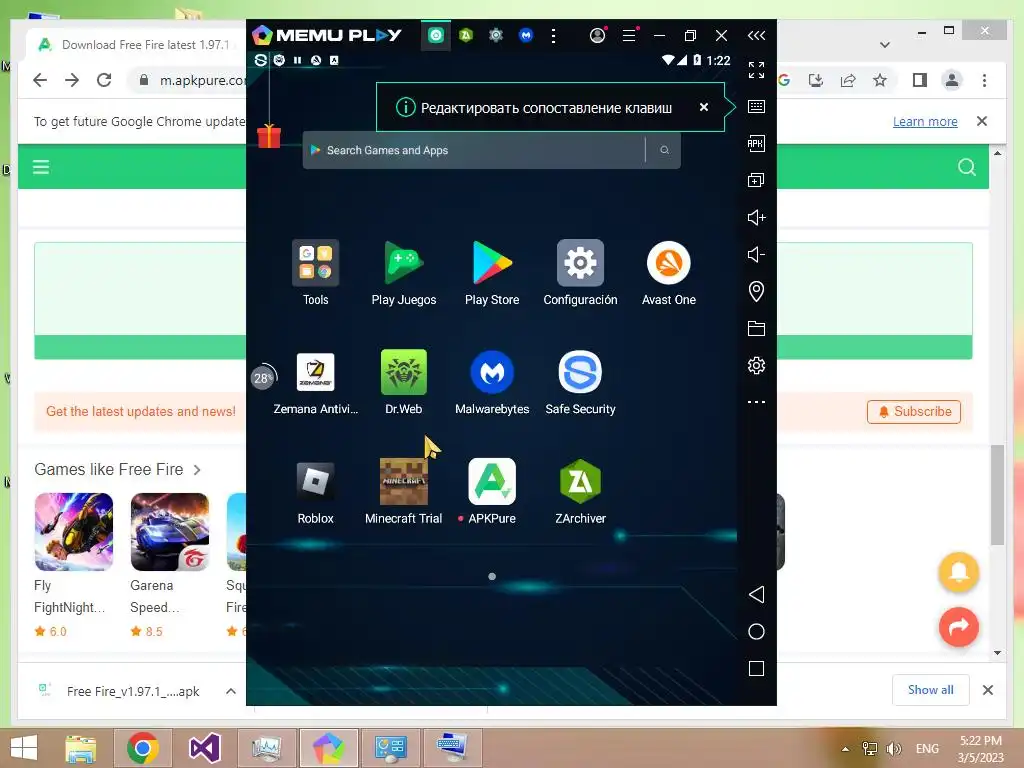This screenshot has height=768, width=1024.
Task: Switch to the ZArchiver tab in MEmu
Action: point(466,35)
